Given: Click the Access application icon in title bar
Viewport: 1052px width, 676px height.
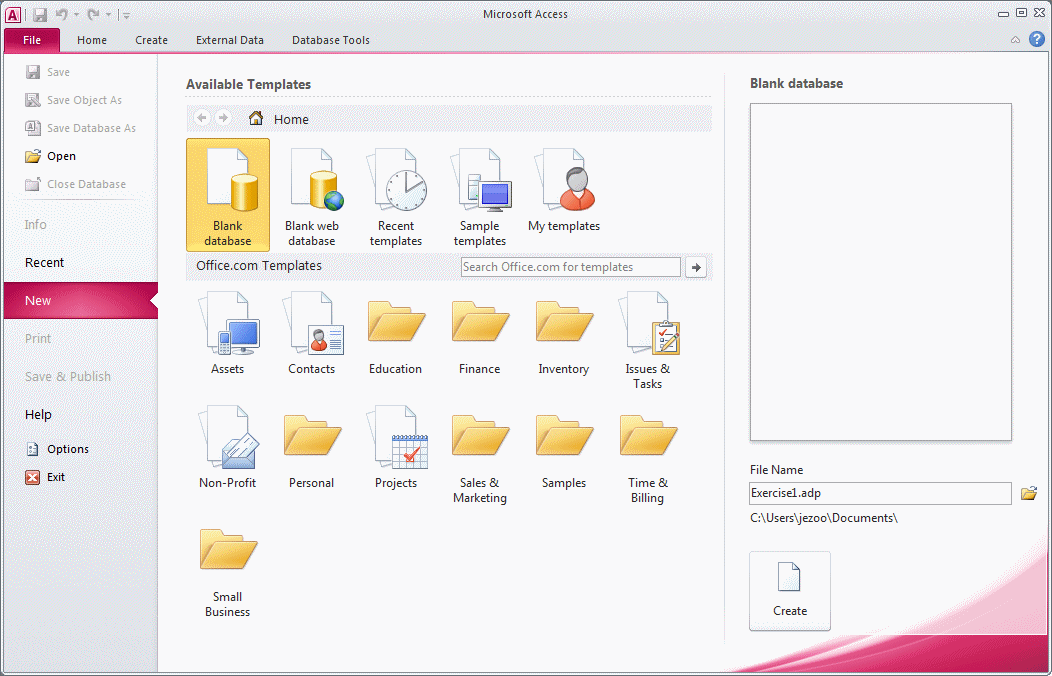Looking at the screenshot, I should pos(13,15).
